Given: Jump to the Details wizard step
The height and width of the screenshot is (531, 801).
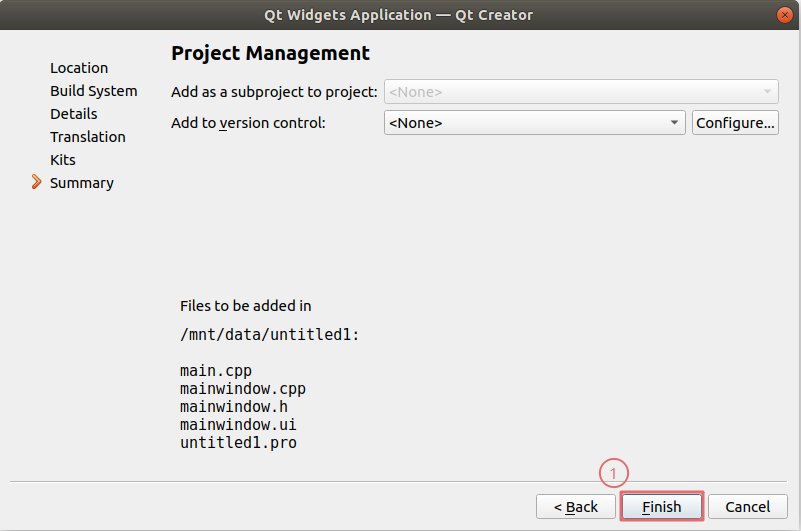Looking at the screenshot, I should tap(74, 114).
